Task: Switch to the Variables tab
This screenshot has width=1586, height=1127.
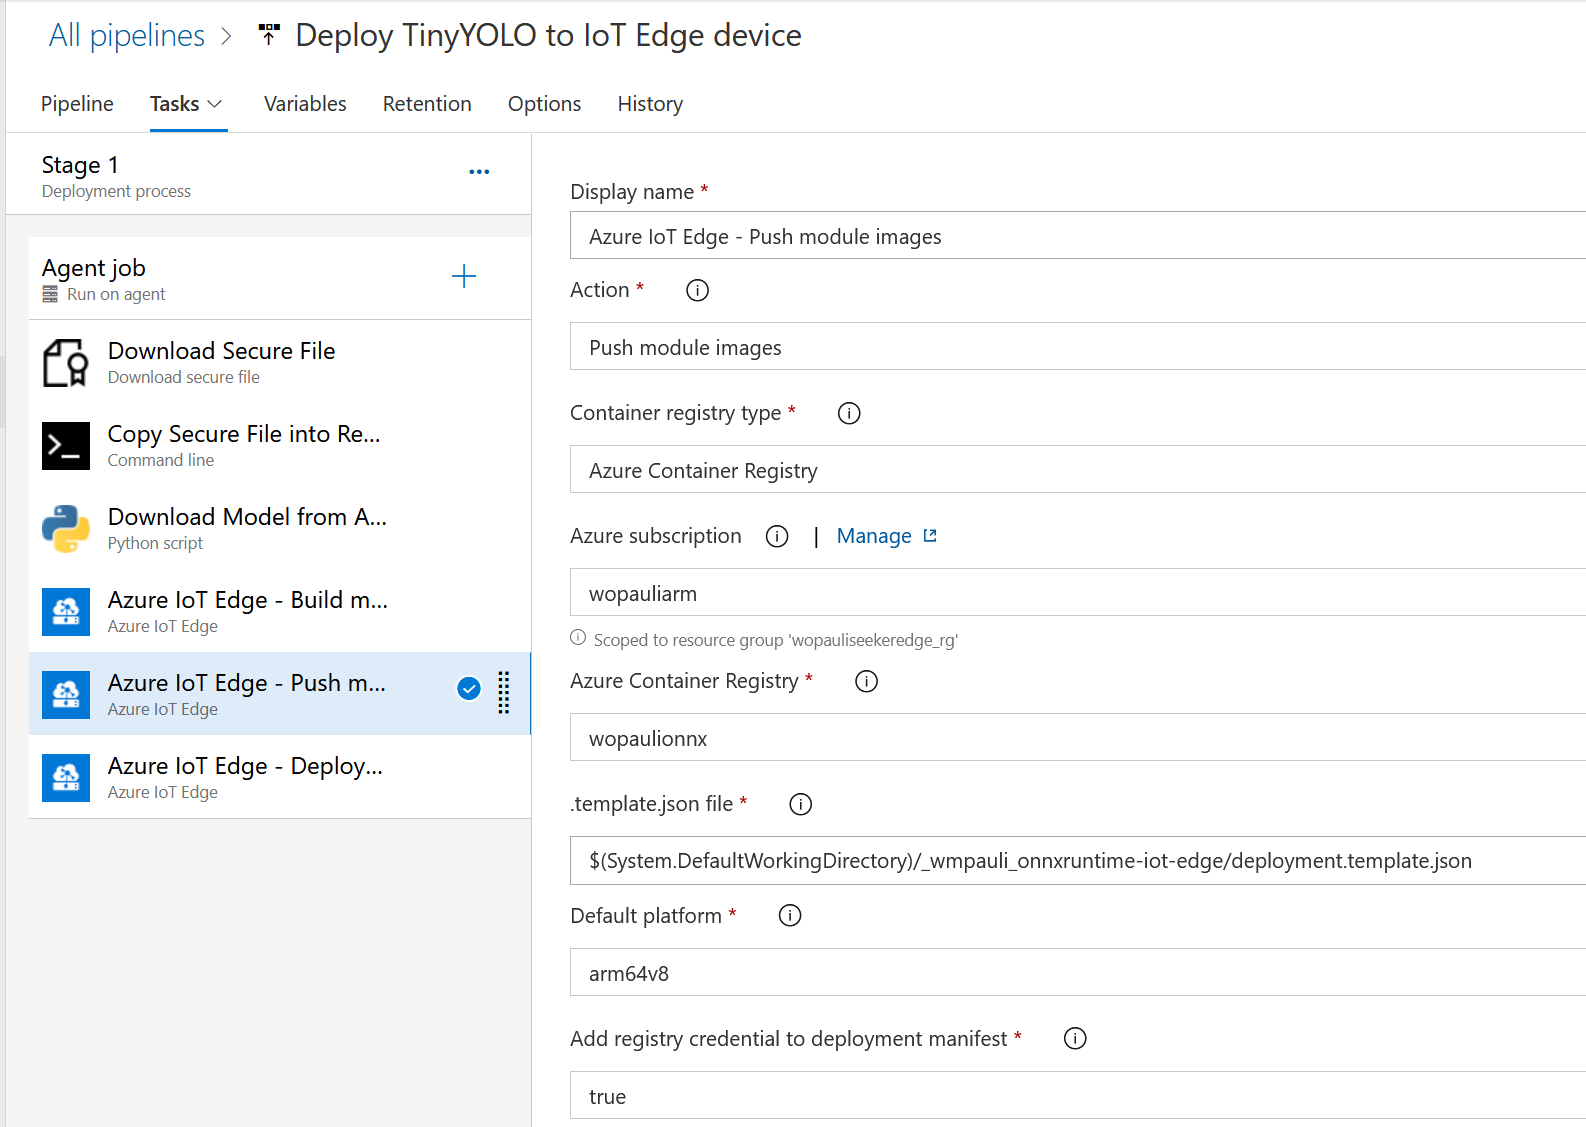Action: pos(305,104)
